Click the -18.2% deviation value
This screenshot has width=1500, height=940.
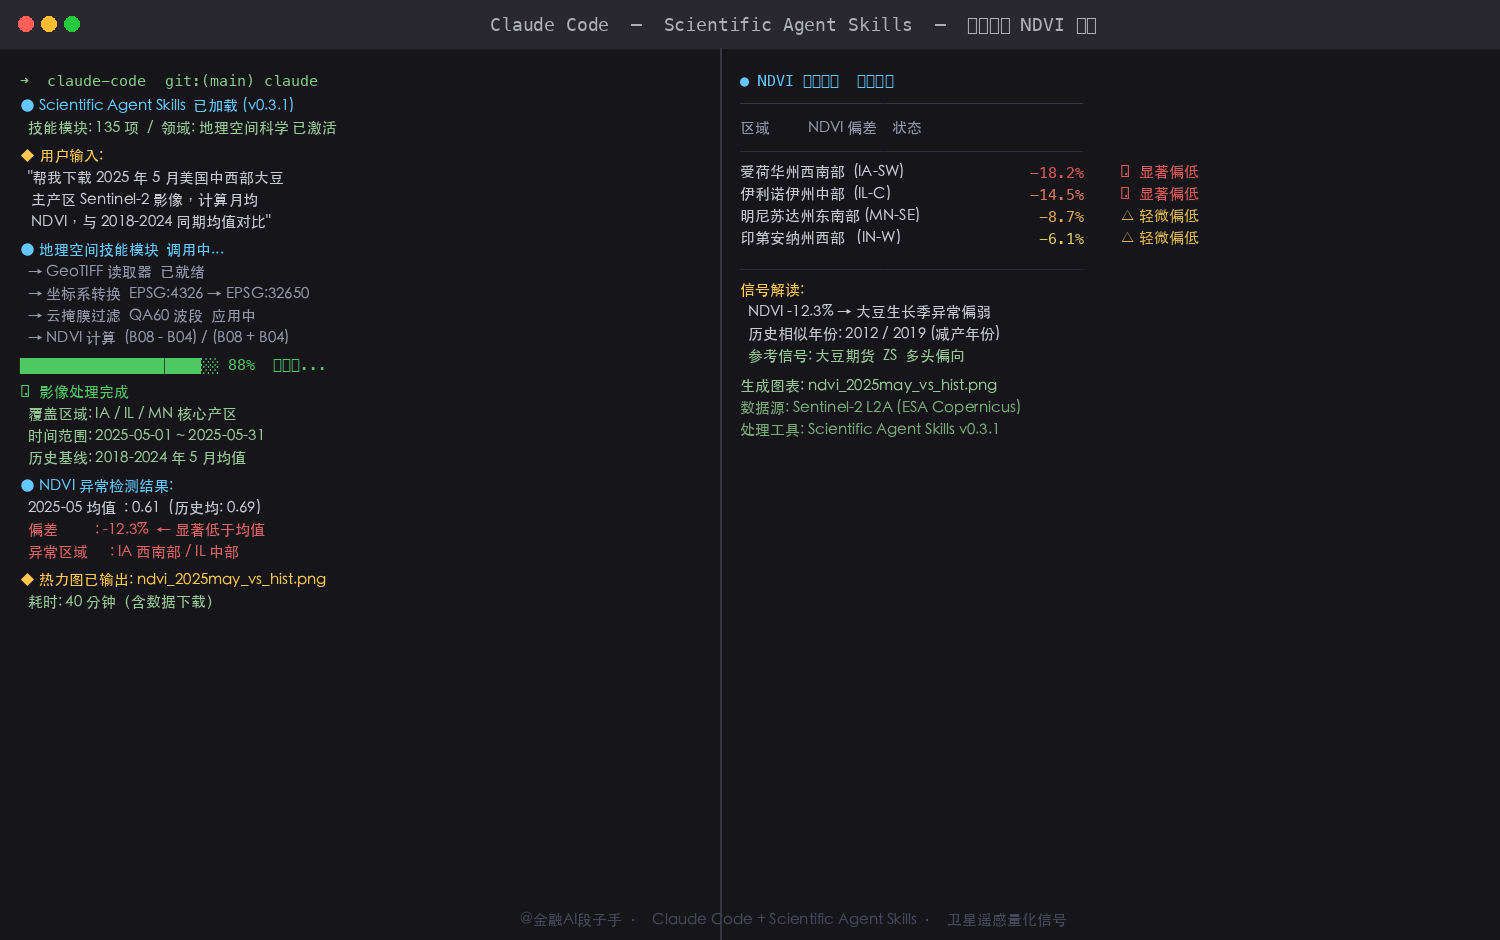(1057, 172)
